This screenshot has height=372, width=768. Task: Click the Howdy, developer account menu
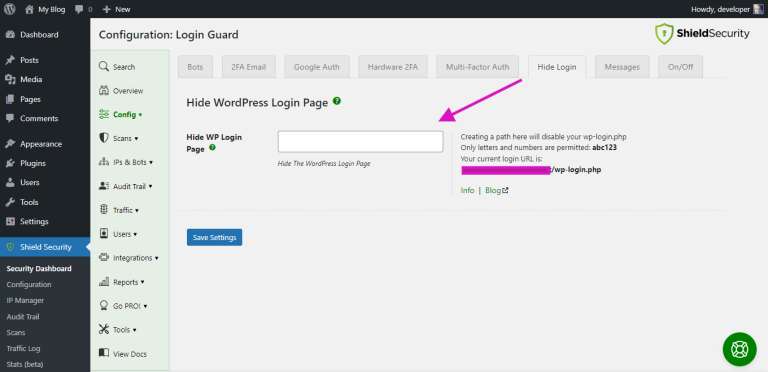727,9
